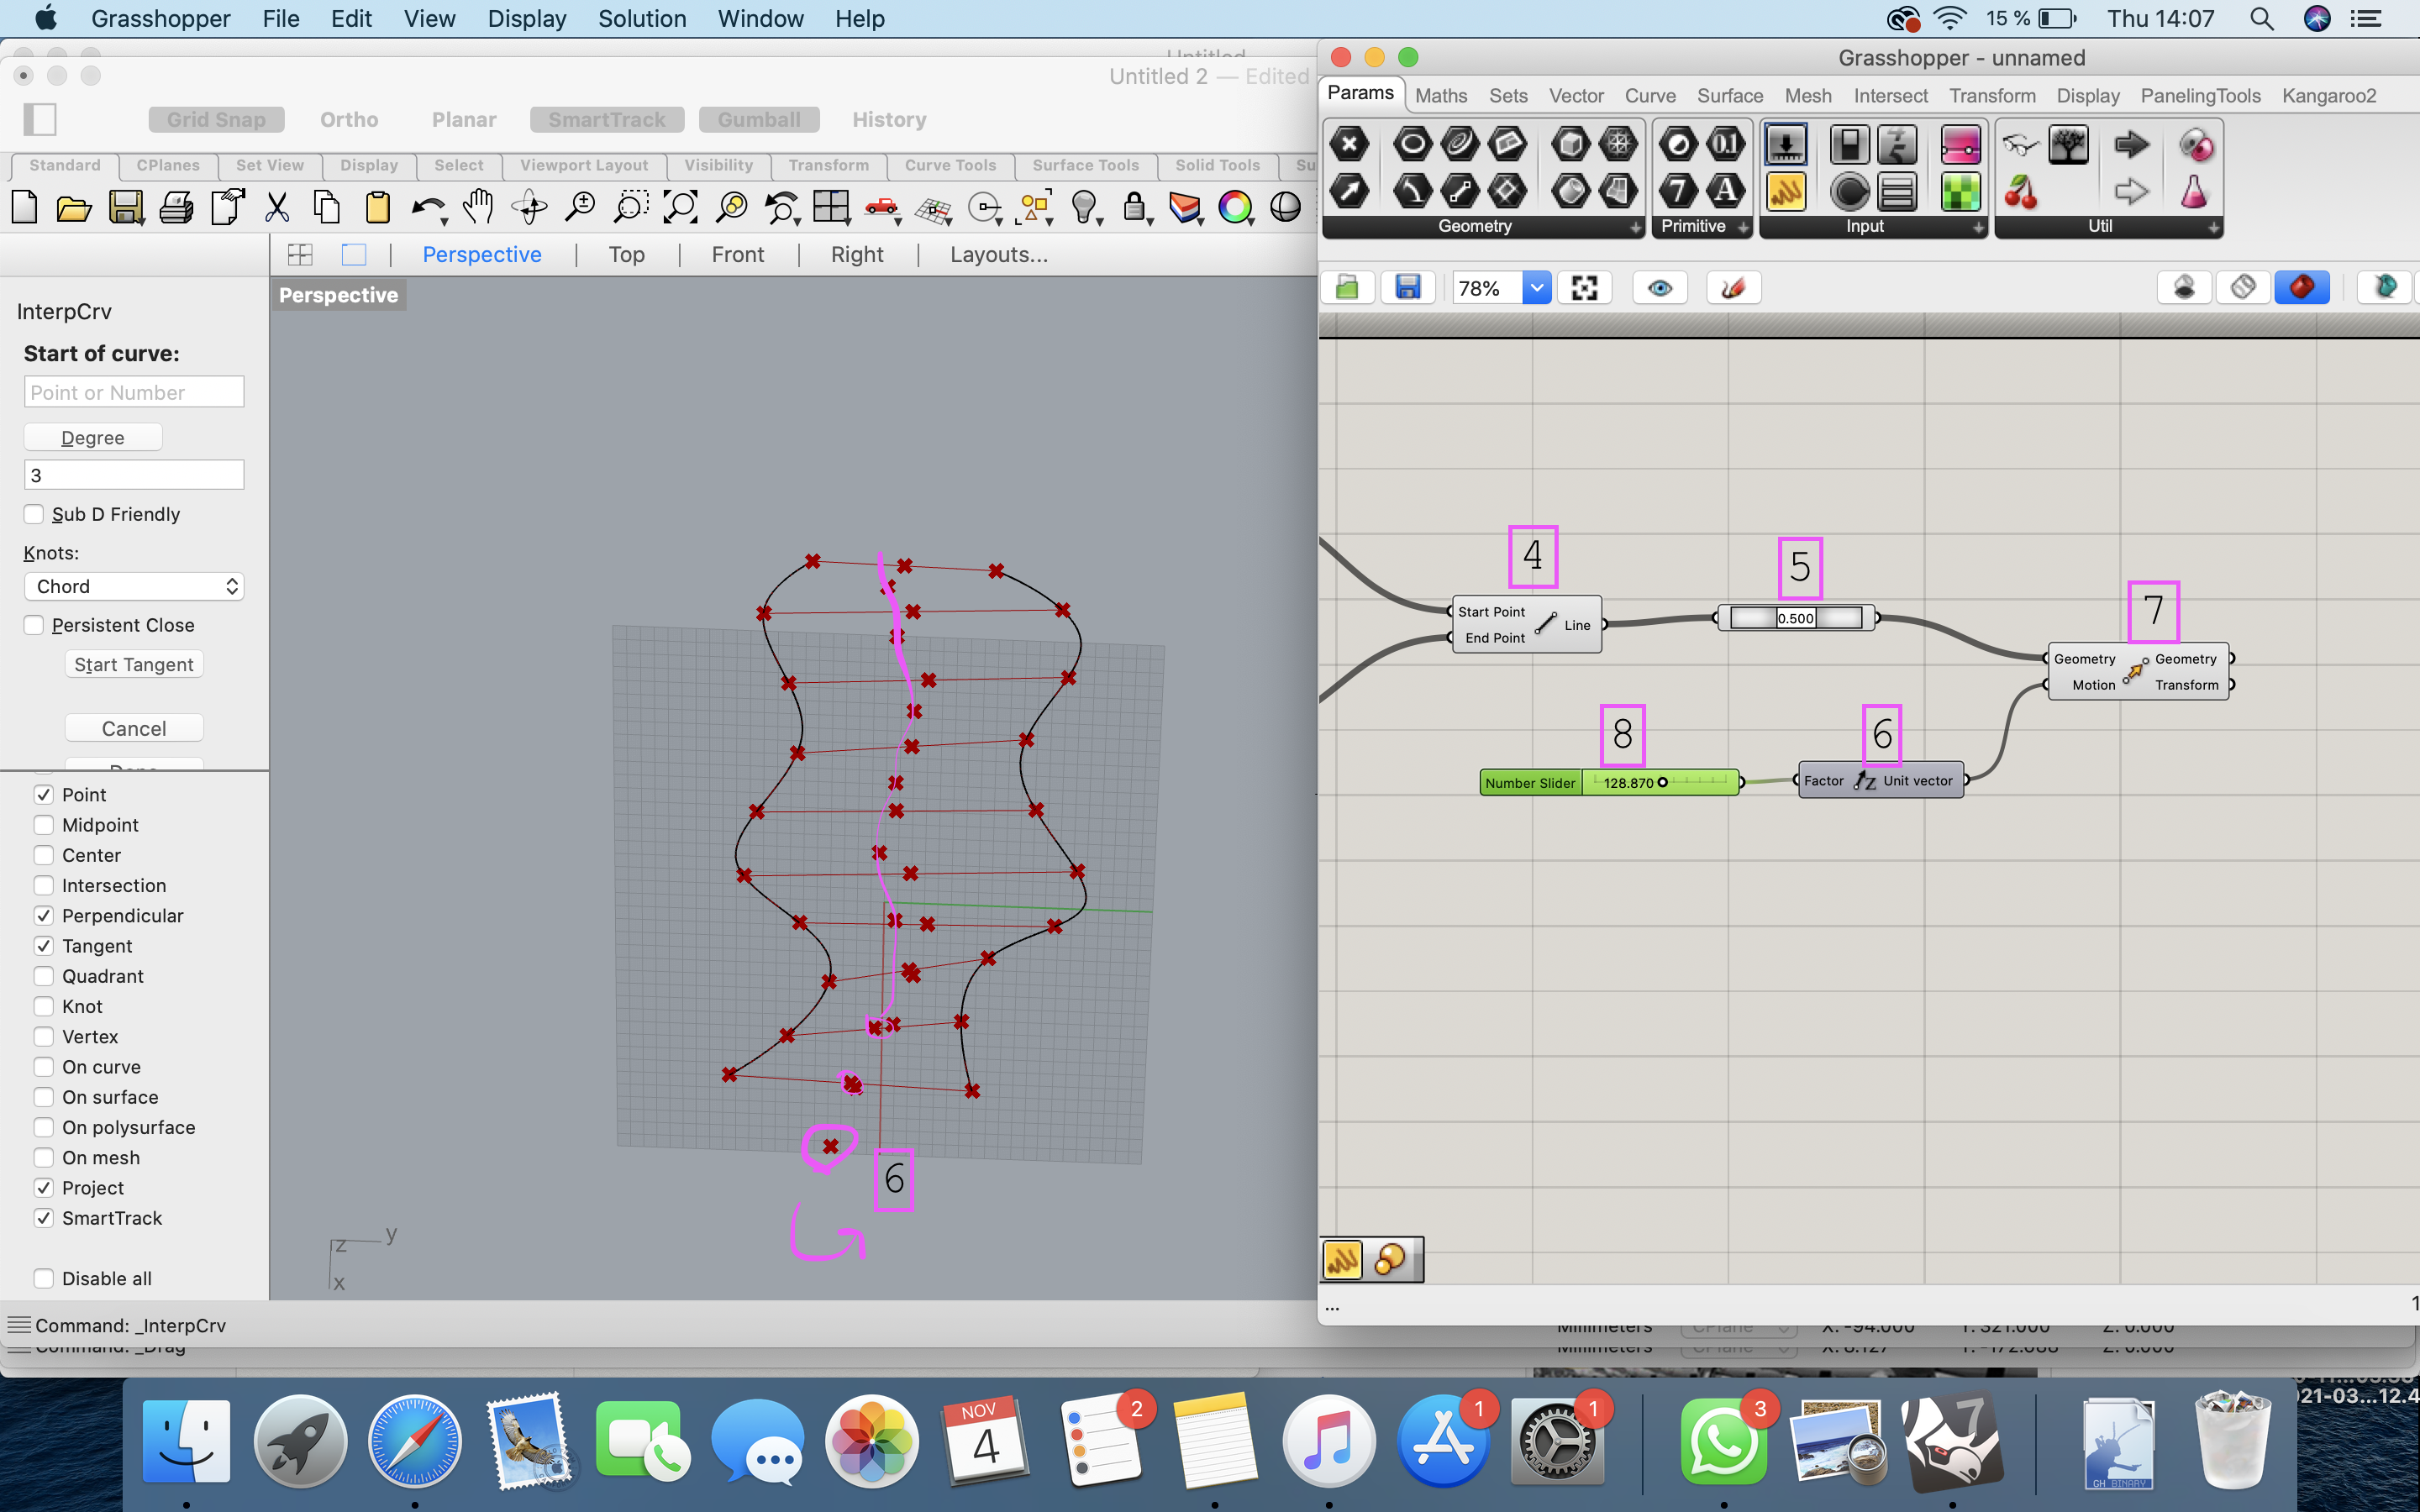
Task: Select the Zoom Extents icon
Action: [680, 207]
